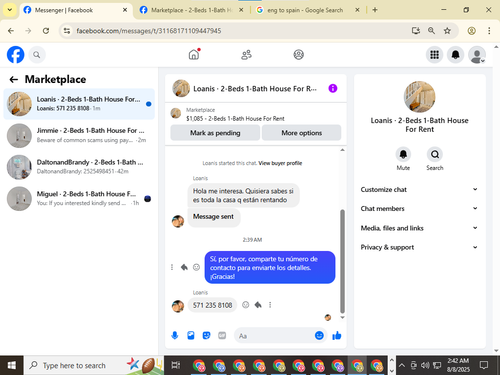This screenshot has height=375, width=500.
Task: Open the Friends icon in top navigation
Action: point(246,54)
